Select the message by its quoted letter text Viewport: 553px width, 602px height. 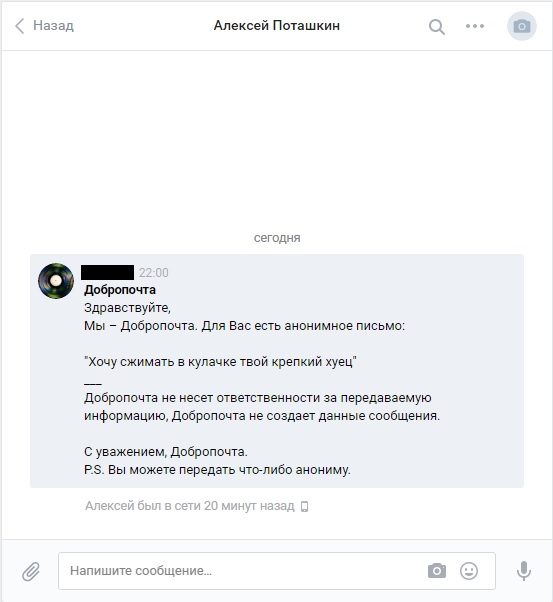click(x=220, y=362)
